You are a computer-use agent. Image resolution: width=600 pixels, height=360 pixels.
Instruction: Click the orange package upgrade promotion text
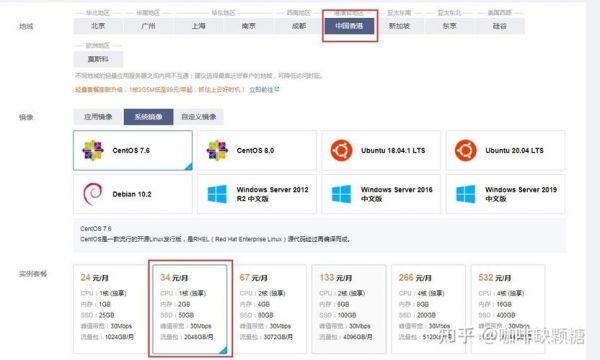160,90
